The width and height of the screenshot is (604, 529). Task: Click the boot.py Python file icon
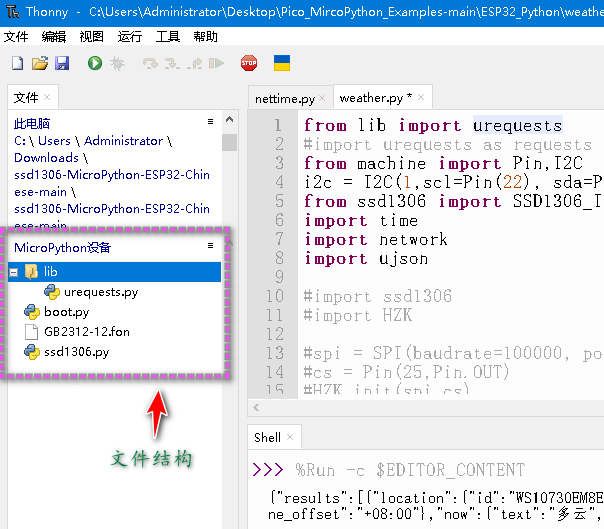[x=32, y=312]
